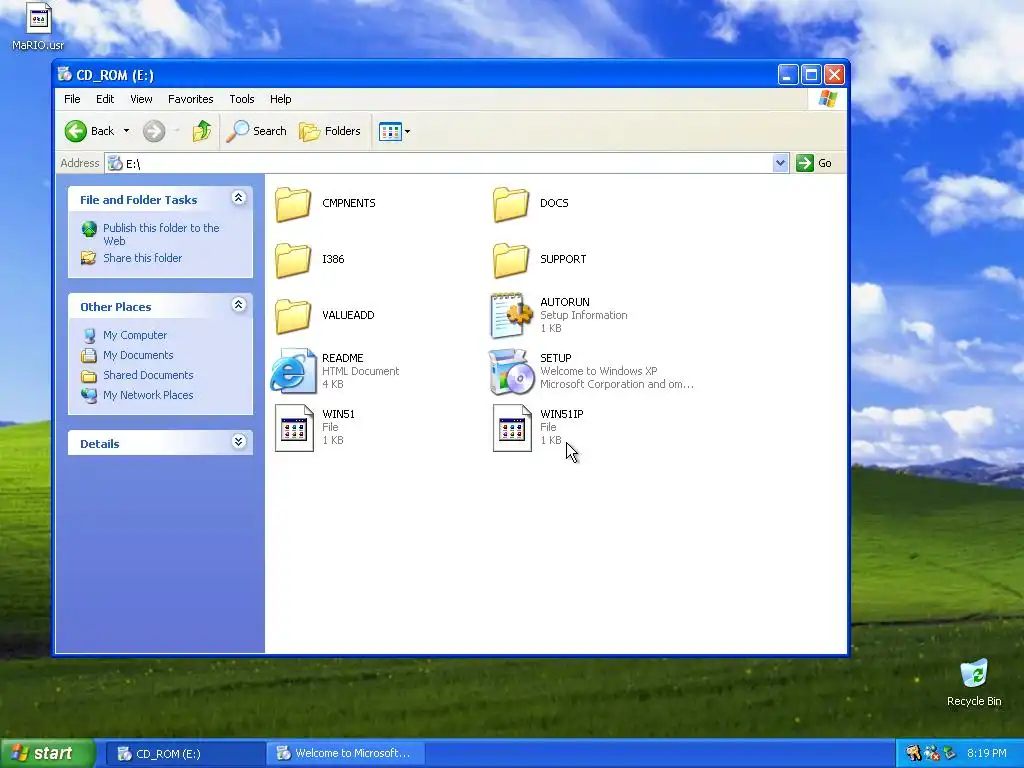
Task: Click the Go button
Action: [814, 163]
